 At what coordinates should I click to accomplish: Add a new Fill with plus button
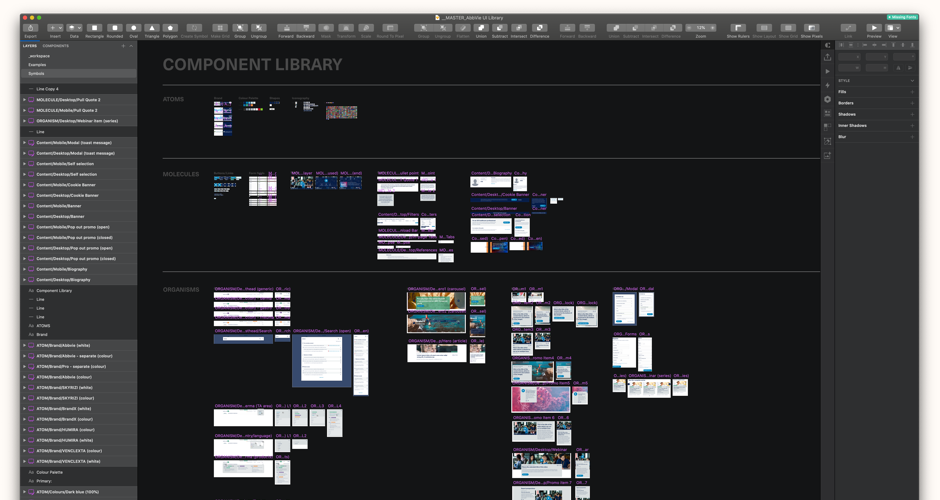click(912, 92)
